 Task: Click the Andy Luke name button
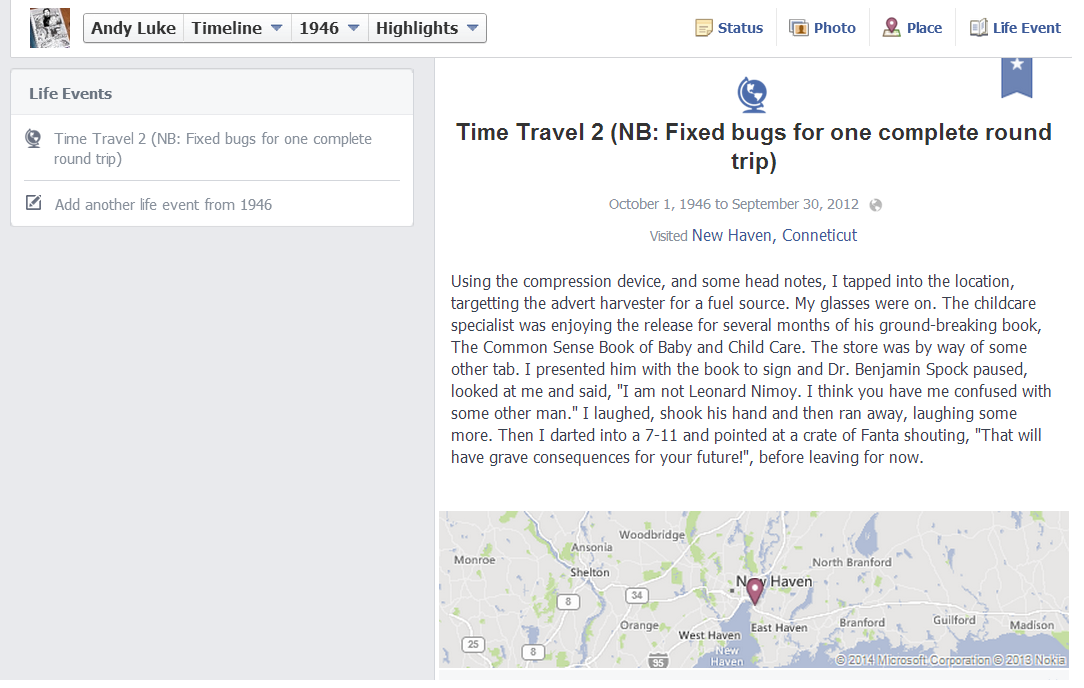point(133,28)
